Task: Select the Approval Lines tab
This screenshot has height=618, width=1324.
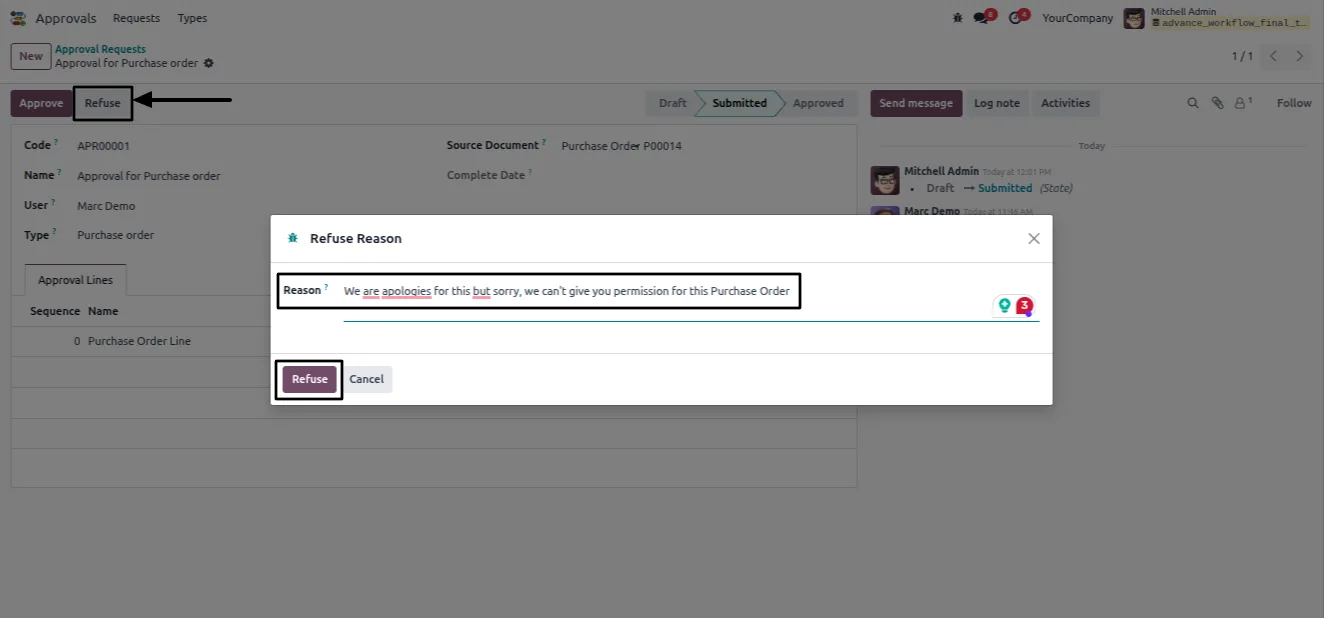Action: [75, 280]
